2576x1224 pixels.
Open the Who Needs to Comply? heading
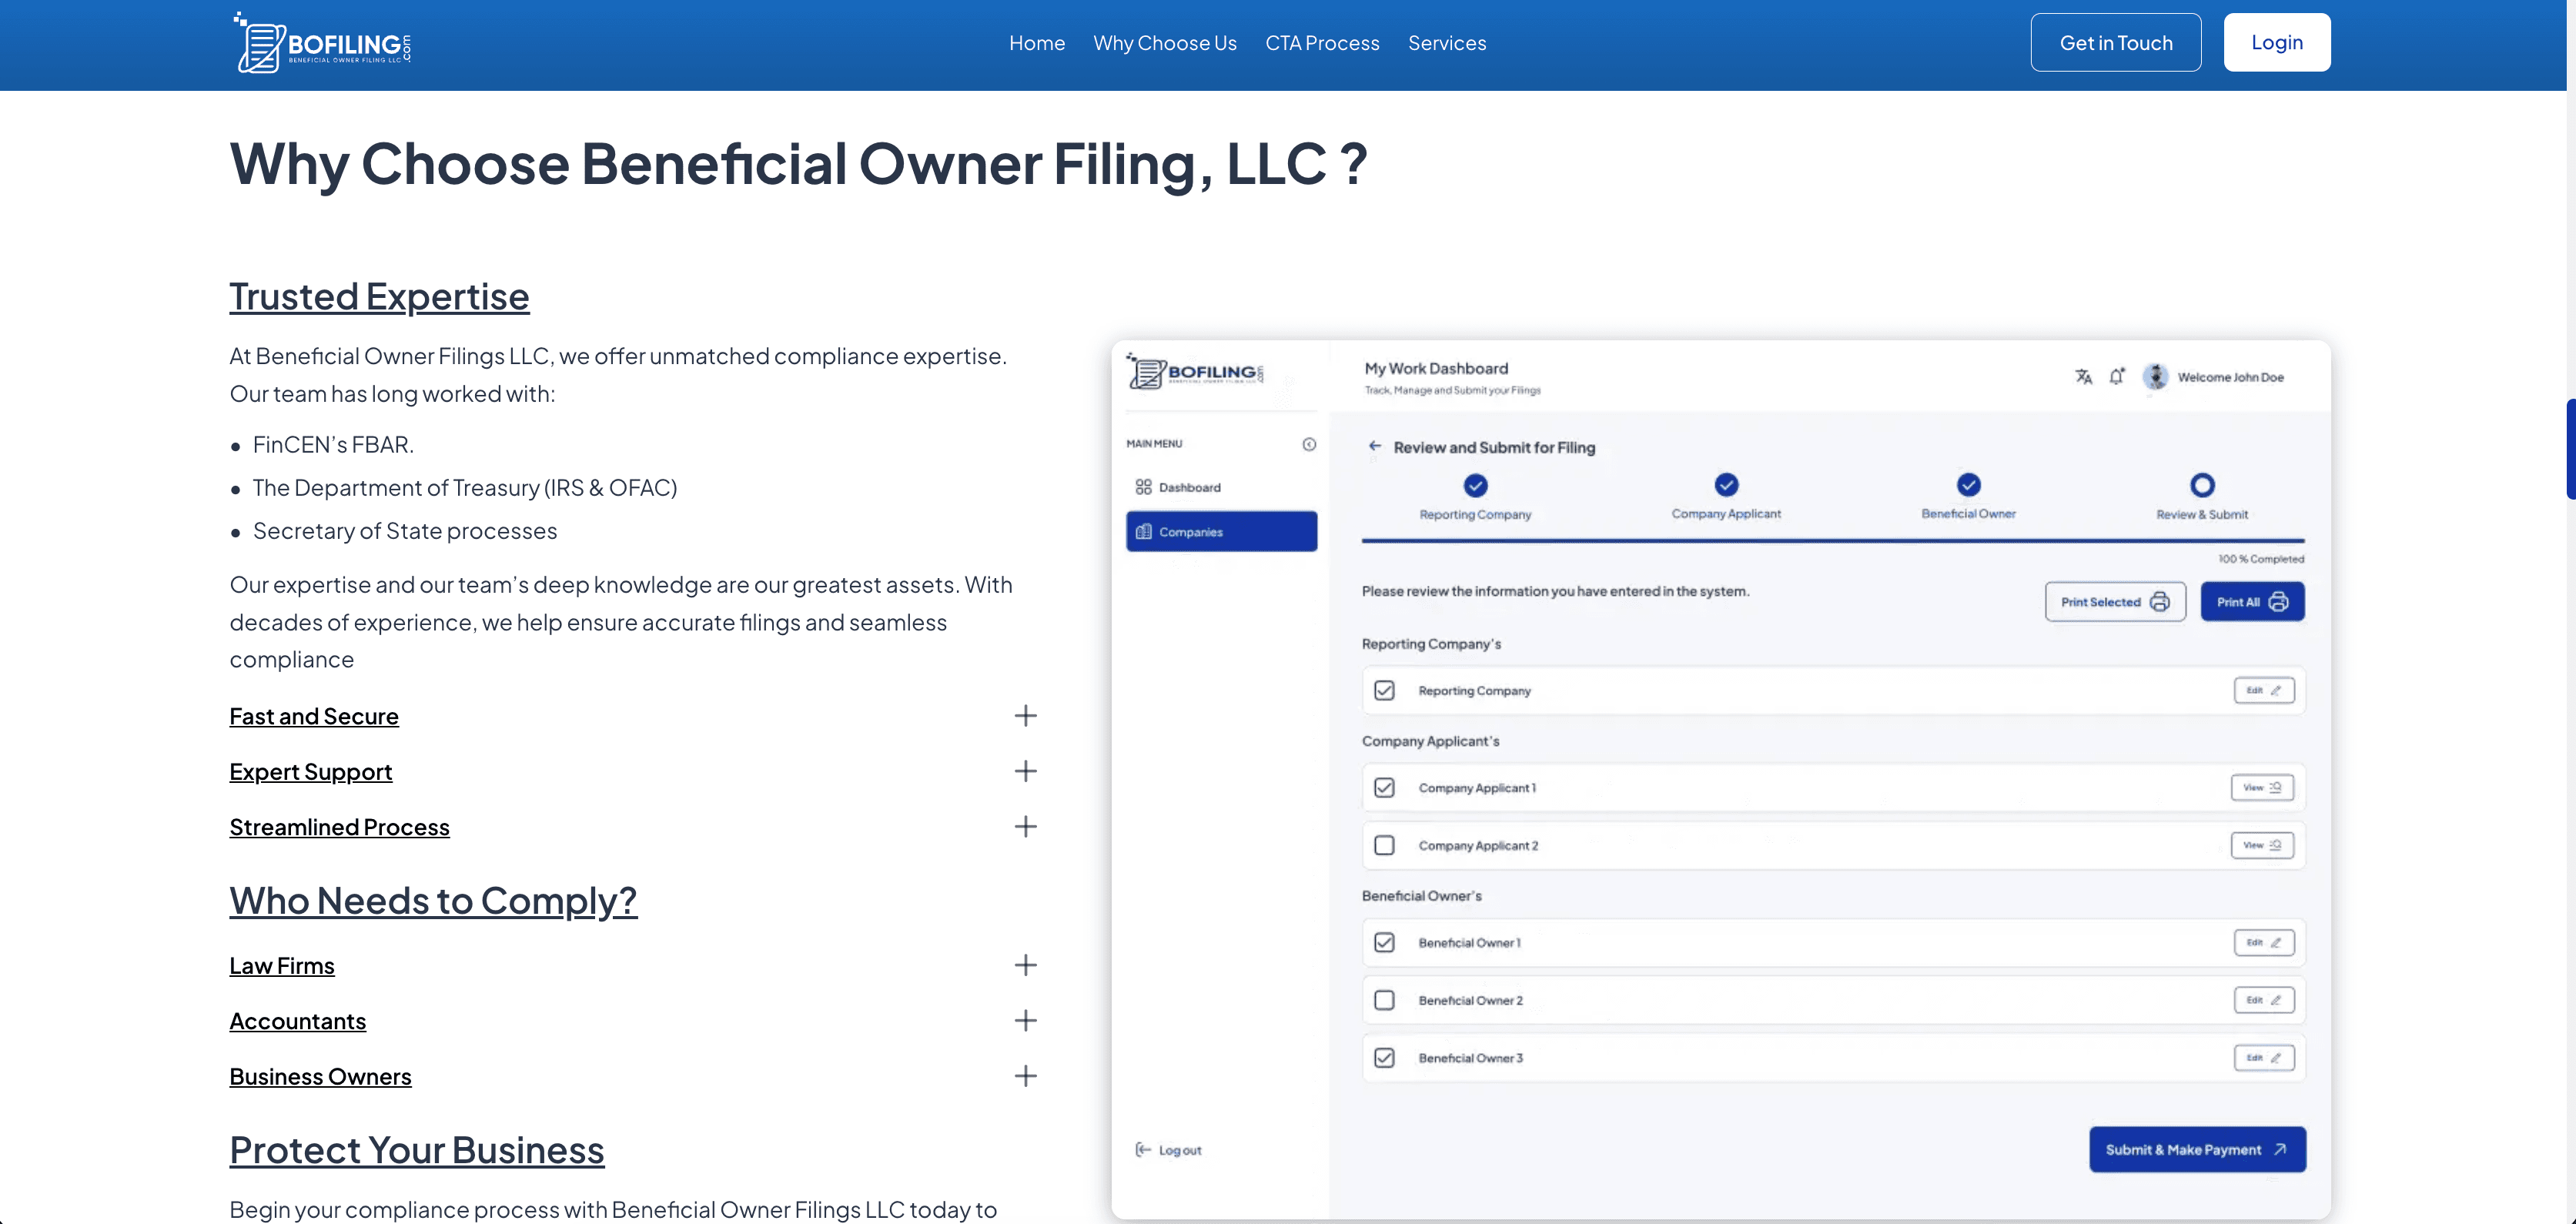pos(433,901)
